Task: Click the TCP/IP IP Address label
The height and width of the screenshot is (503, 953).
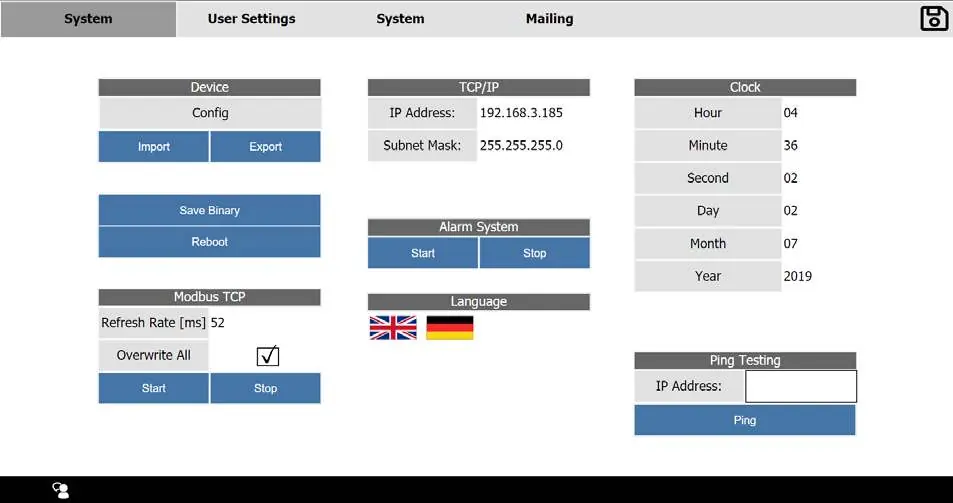Action: click(422, 113)
